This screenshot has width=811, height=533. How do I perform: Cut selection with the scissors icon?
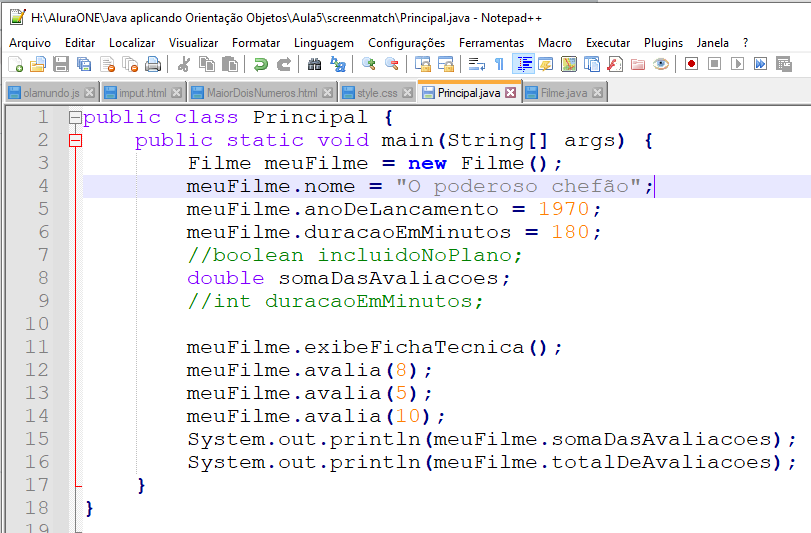[x=183, y=64]
